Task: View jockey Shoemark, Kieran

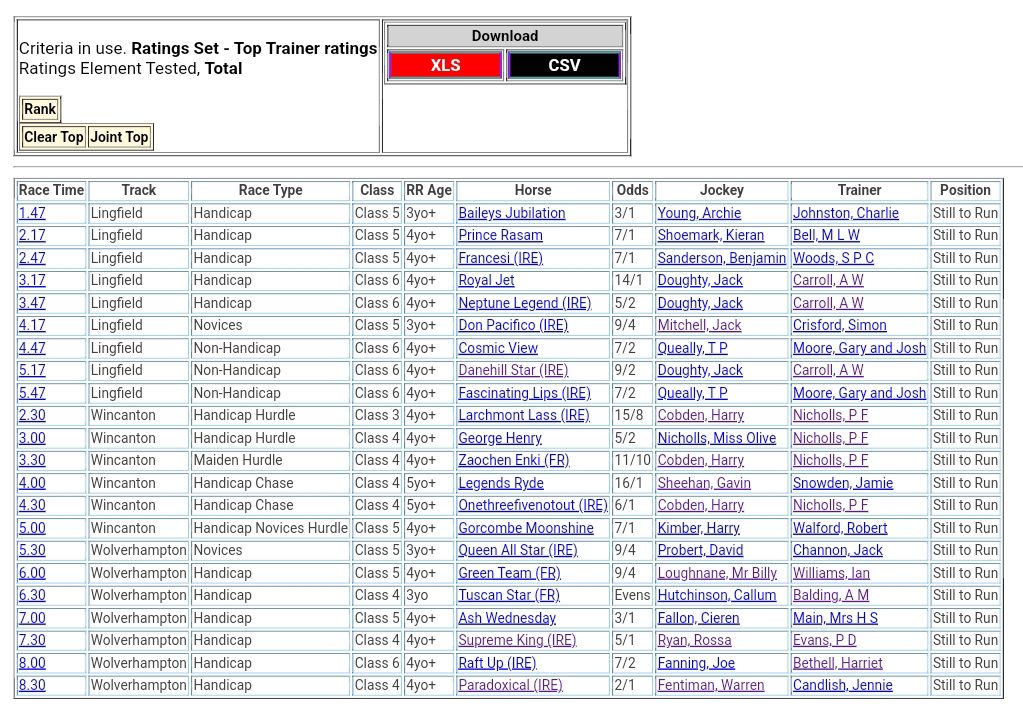Action: 710,236
